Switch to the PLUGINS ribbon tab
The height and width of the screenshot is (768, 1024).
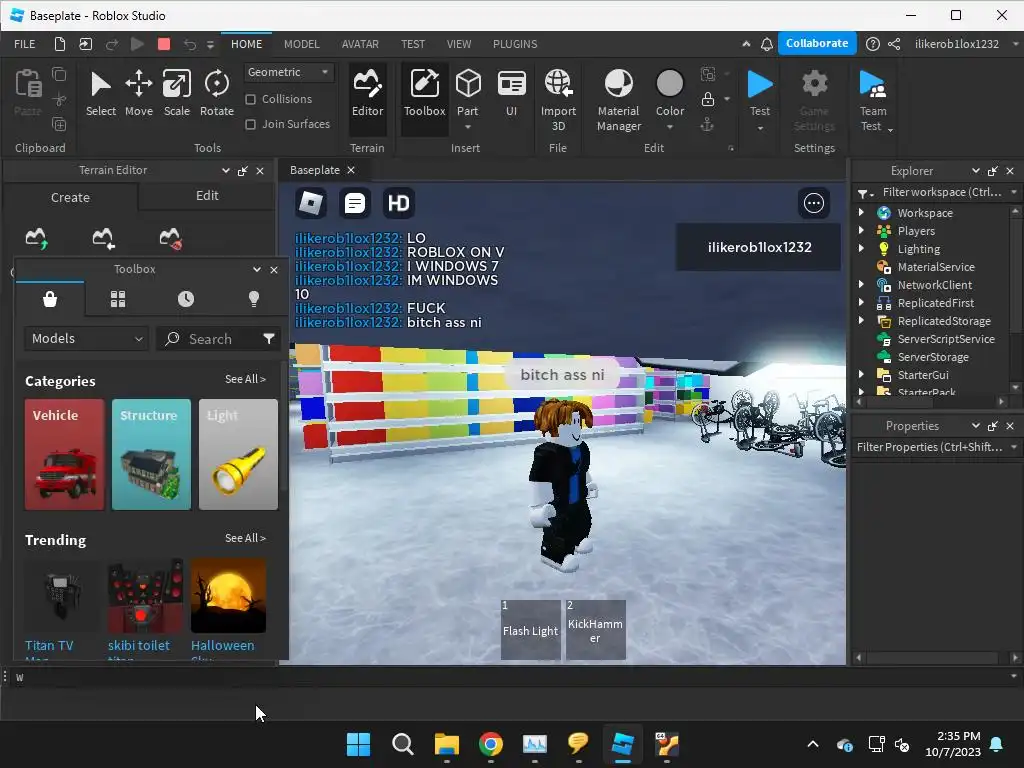pyautogui.click(x=515, y=44)
